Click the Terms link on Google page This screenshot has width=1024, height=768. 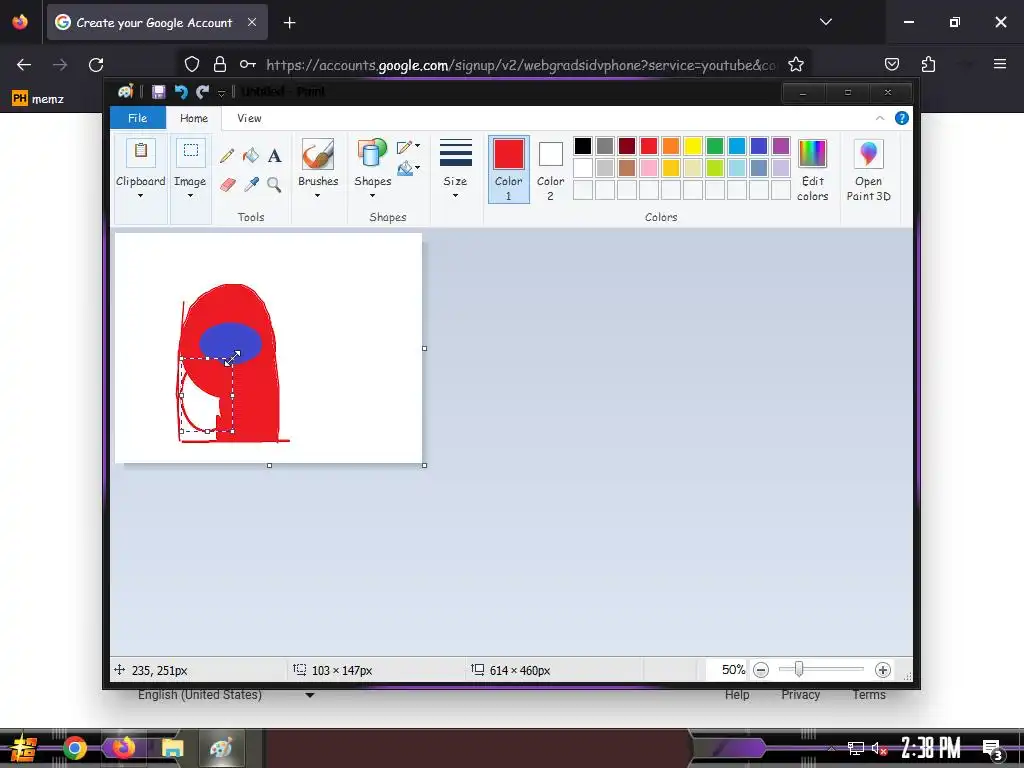tap(869, 695)
